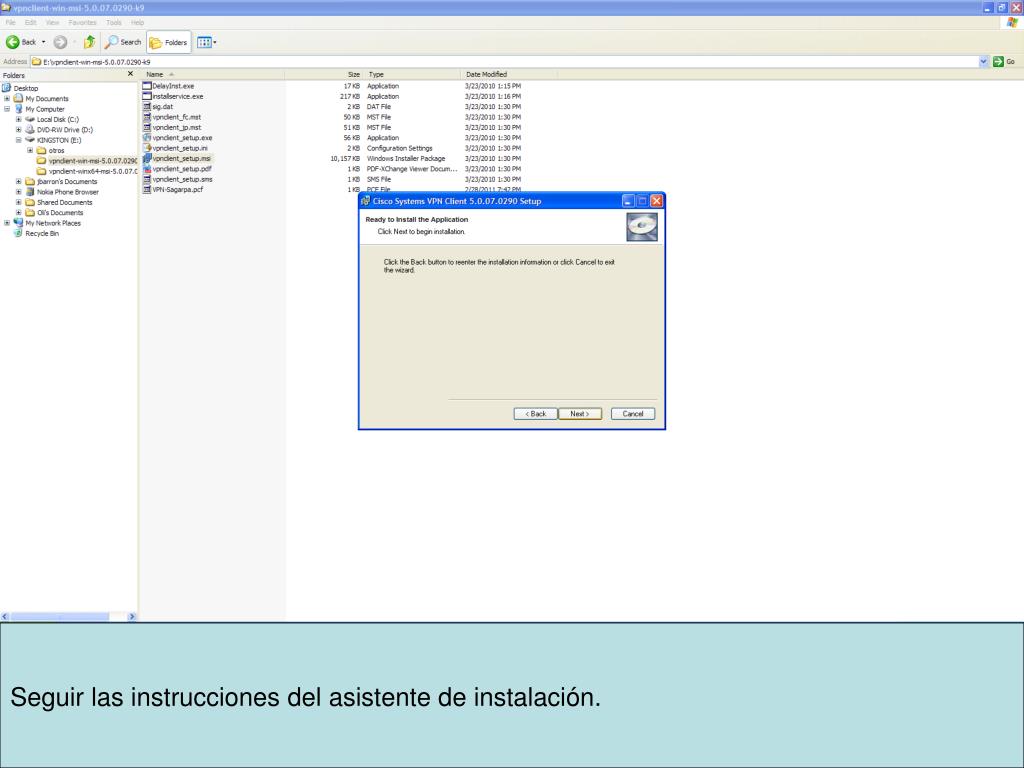Select installservice.exe file icon
This screenshot has height=768, width=1024.
[147, 97]
